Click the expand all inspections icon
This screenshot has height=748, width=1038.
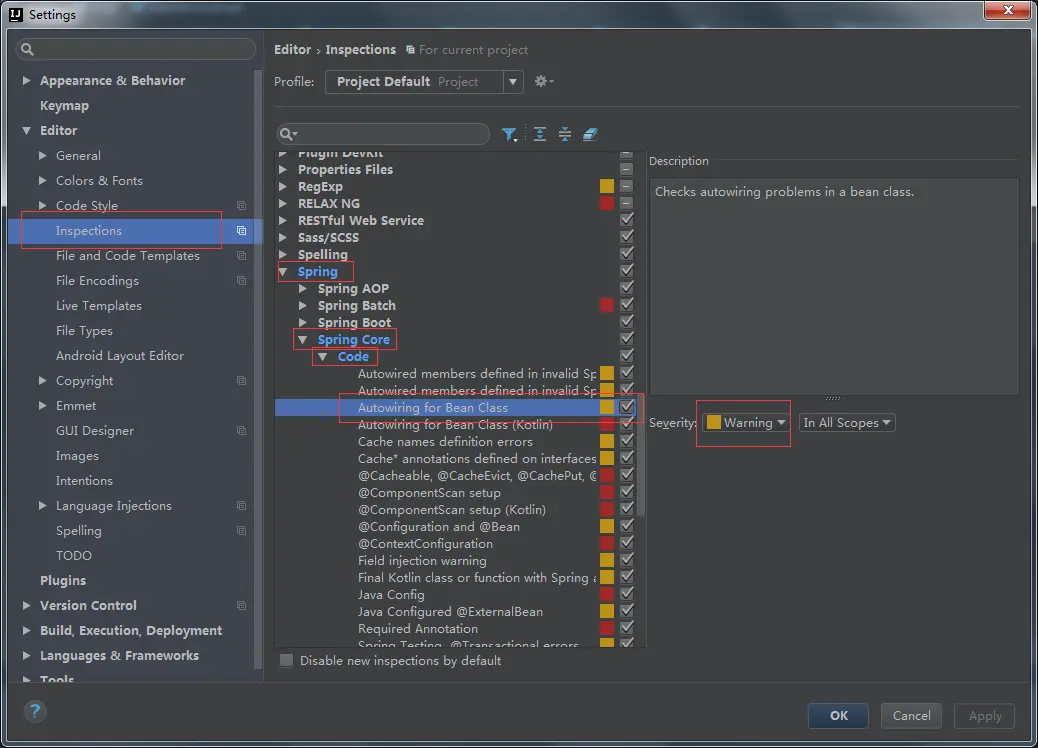point(540,134)
